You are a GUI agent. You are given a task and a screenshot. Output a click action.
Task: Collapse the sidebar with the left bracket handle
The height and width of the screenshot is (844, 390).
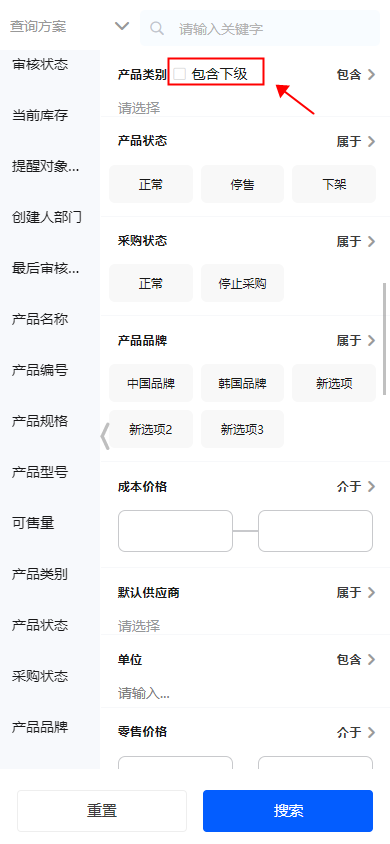click(105, 435)
